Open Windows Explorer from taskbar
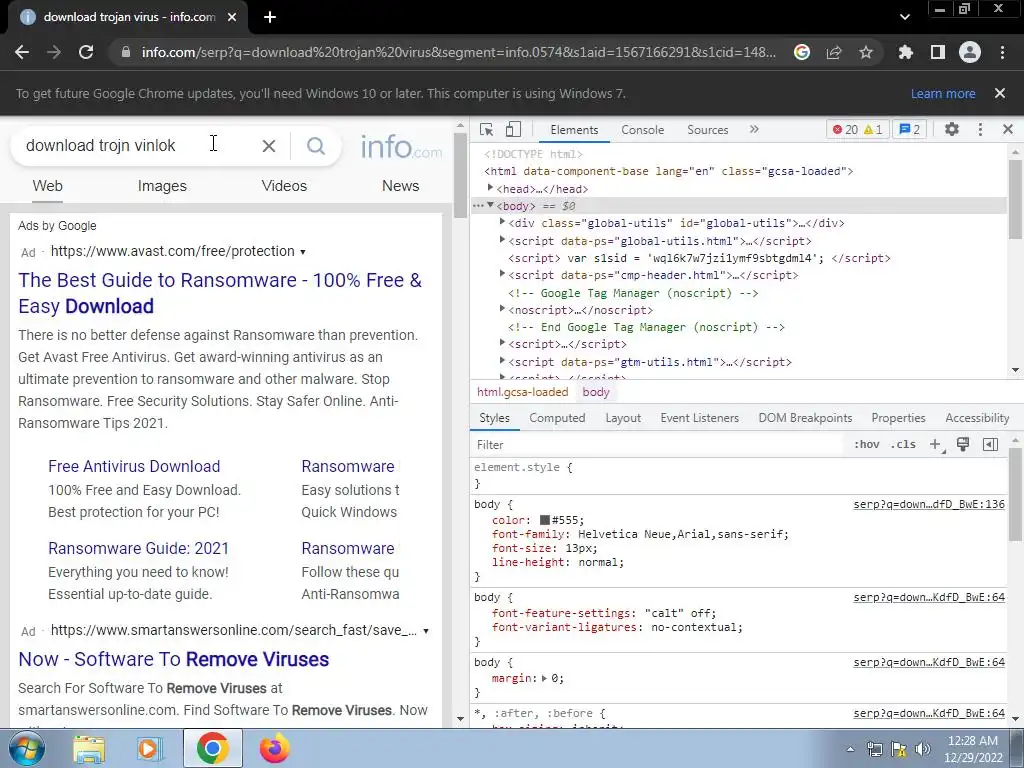Image resolution: width=1024 pixels, height=768 pixels. (x=89, y=748)
